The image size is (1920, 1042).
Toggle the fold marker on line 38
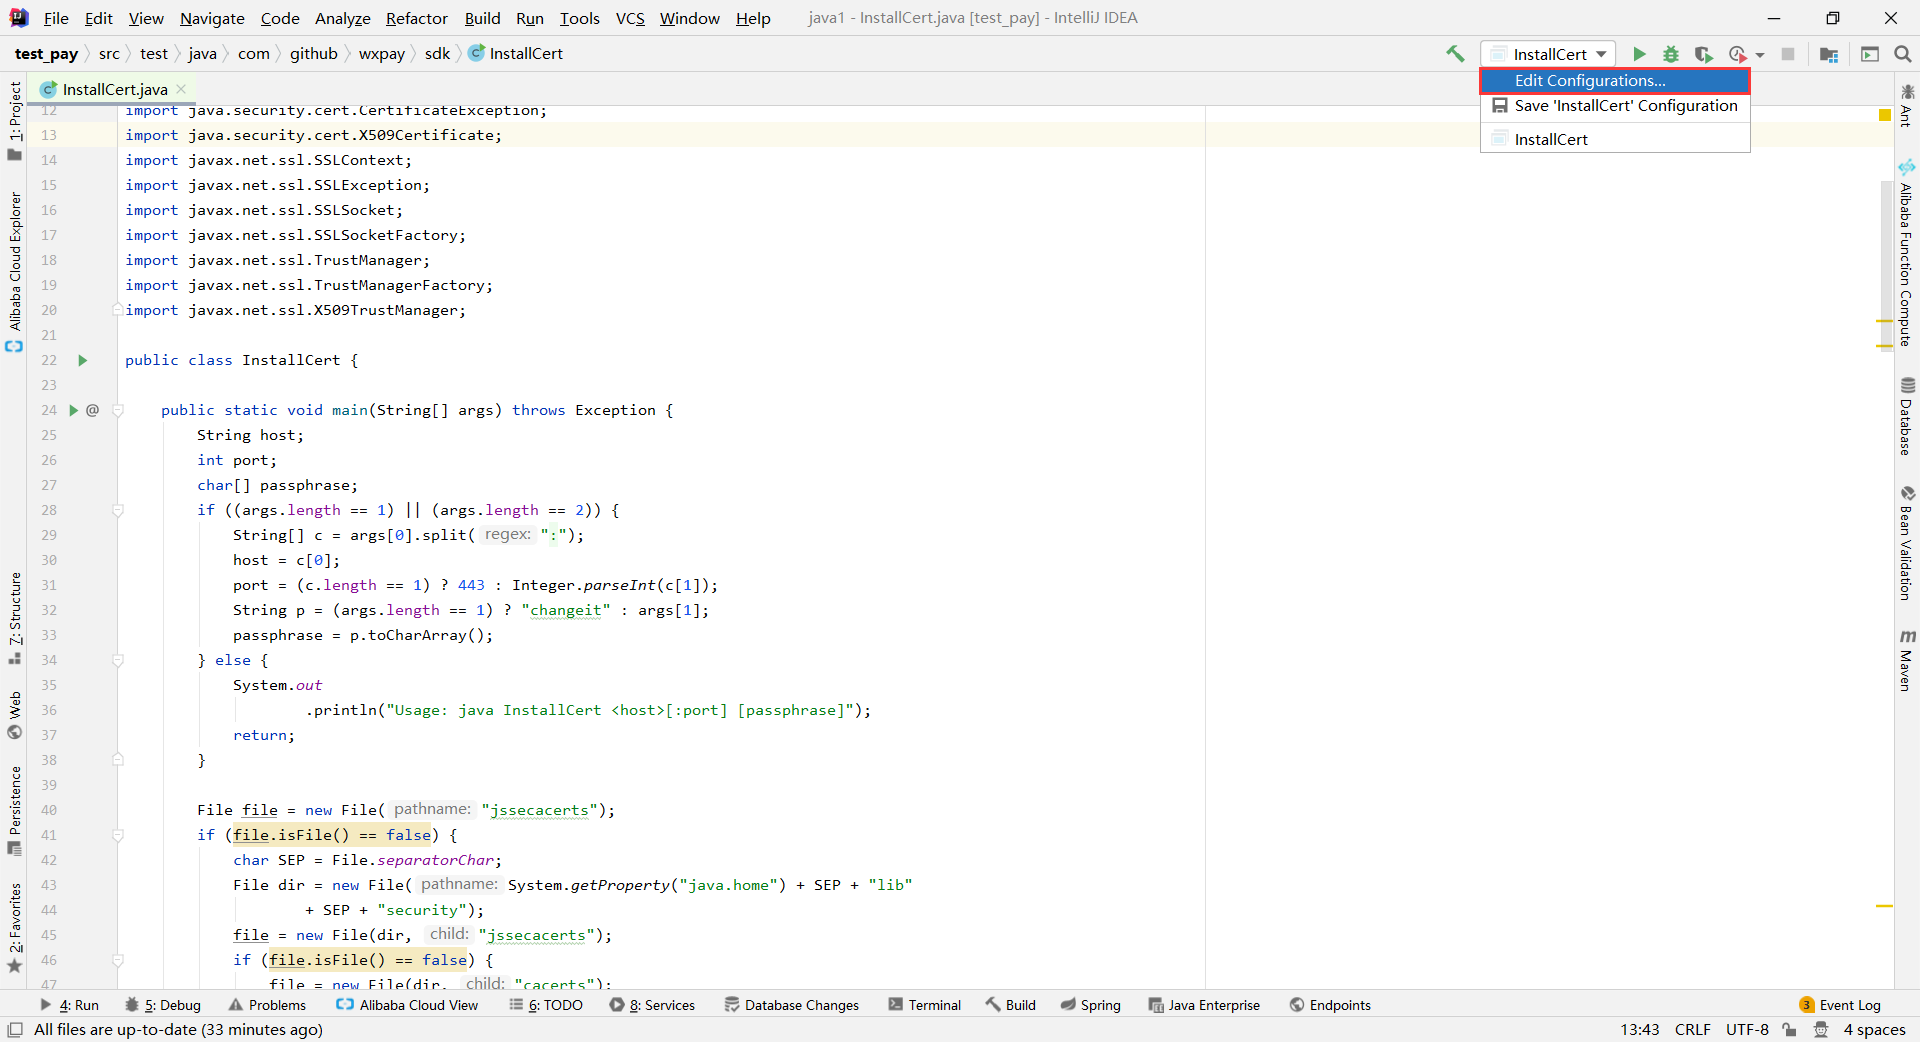coord(117,760)
